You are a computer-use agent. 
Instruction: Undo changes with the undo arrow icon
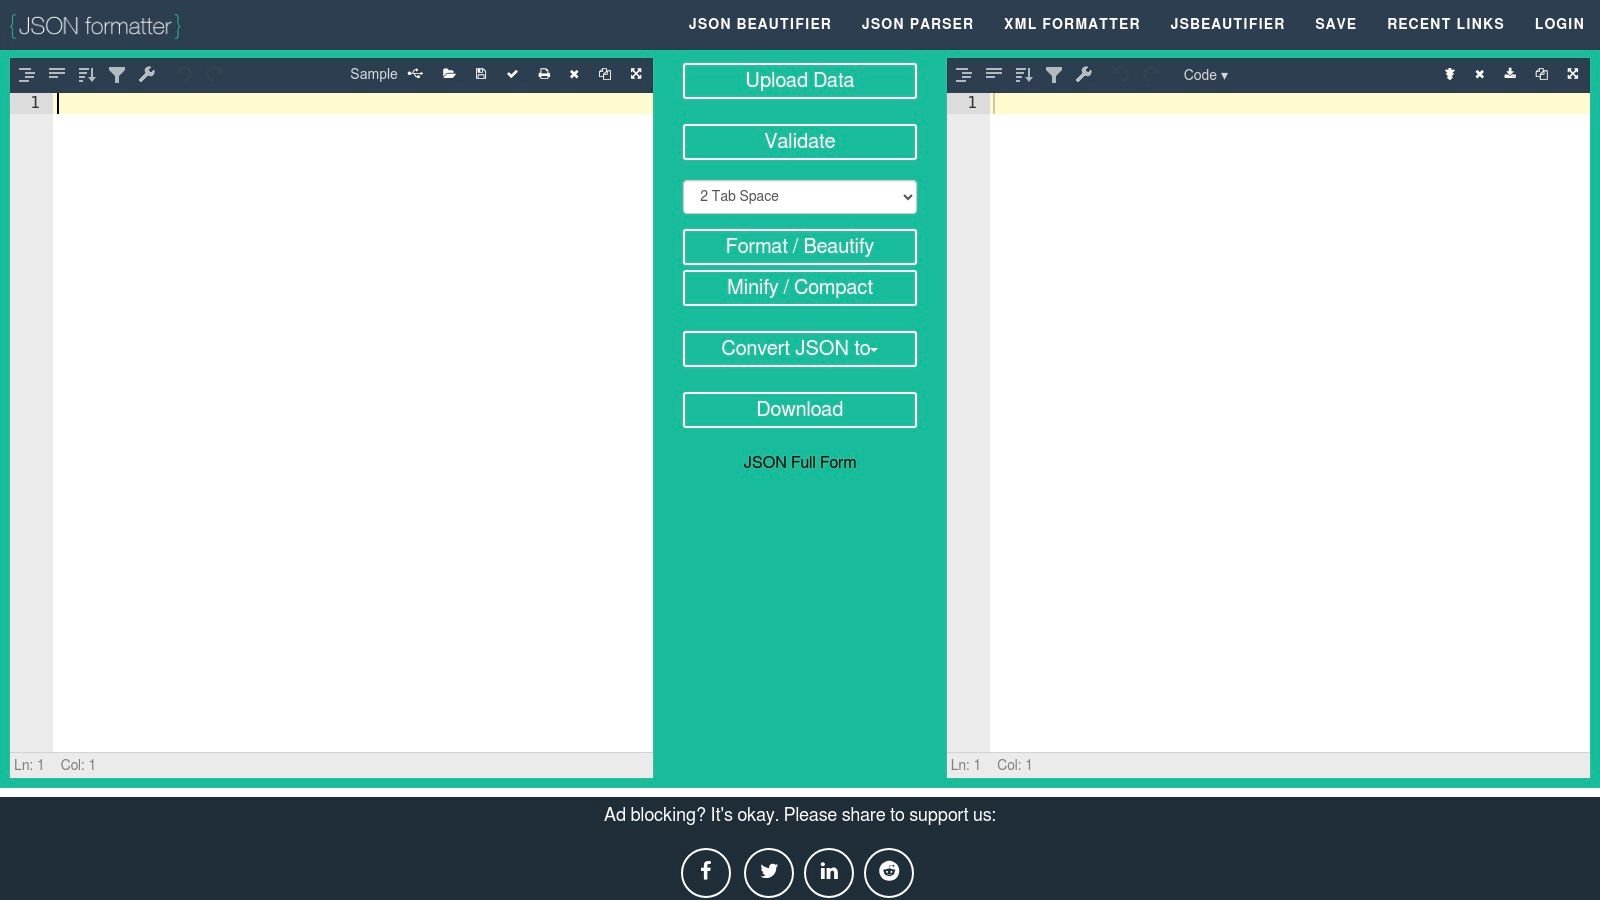point(185,73)
